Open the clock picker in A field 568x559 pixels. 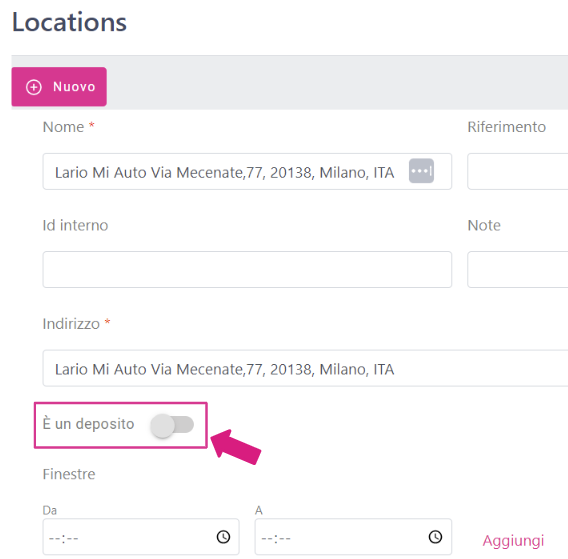point(435,537)
